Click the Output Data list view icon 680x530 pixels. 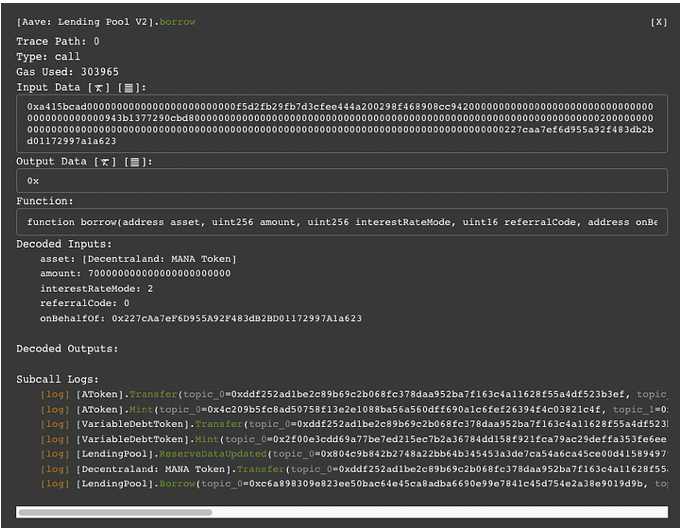pyautogui.click(x=134, y=162)
